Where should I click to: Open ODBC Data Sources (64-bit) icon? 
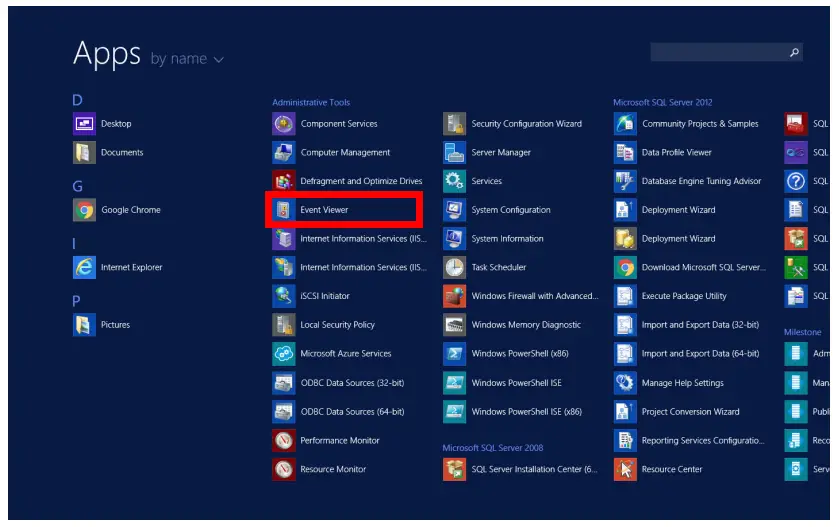click(284, 411)
